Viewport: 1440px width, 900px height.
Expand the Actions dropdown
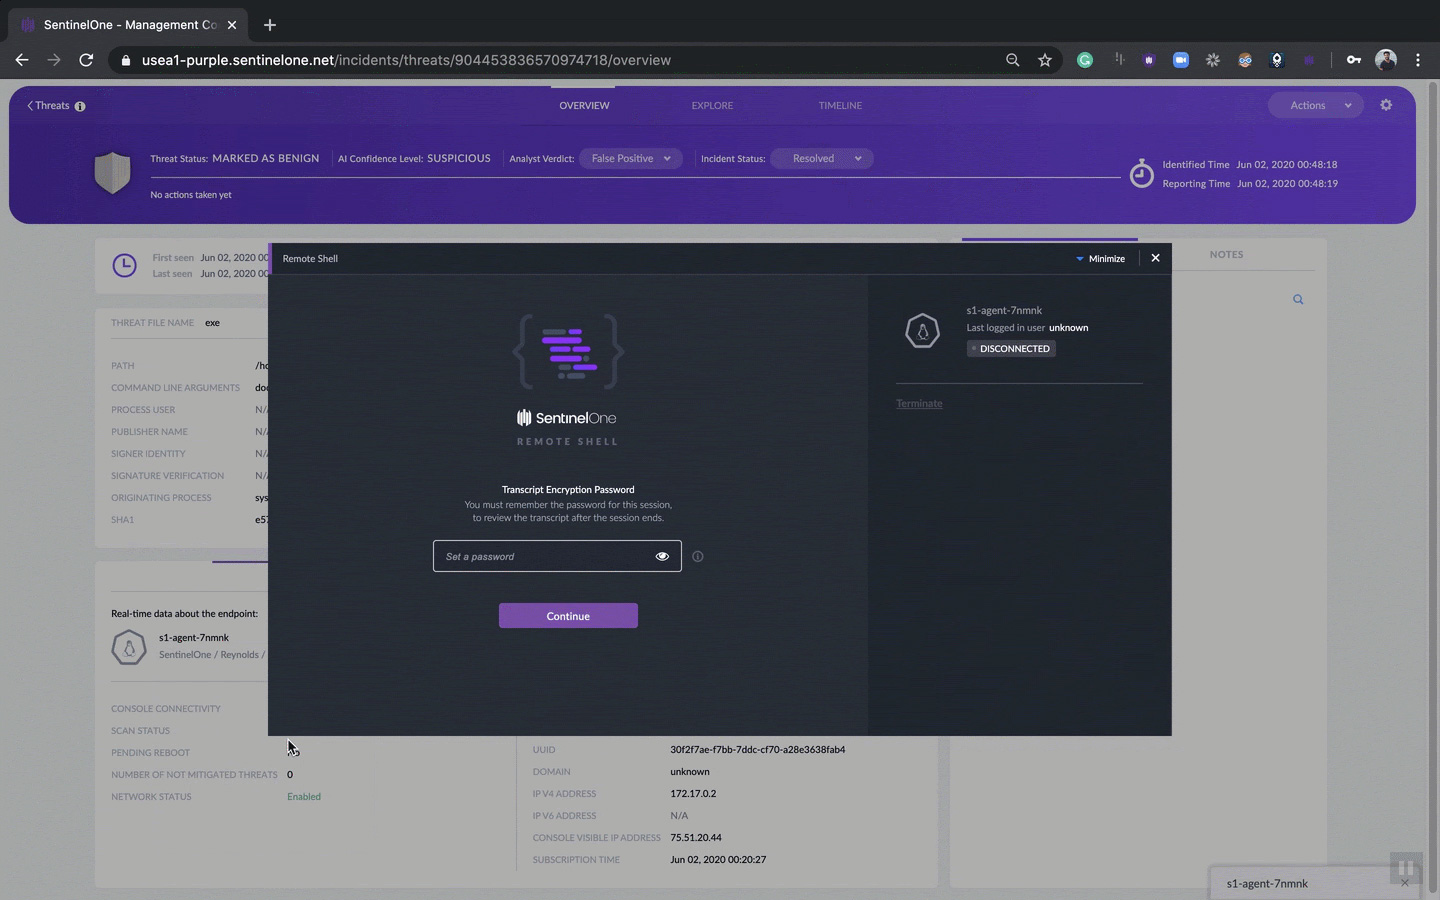[1315, 105]
